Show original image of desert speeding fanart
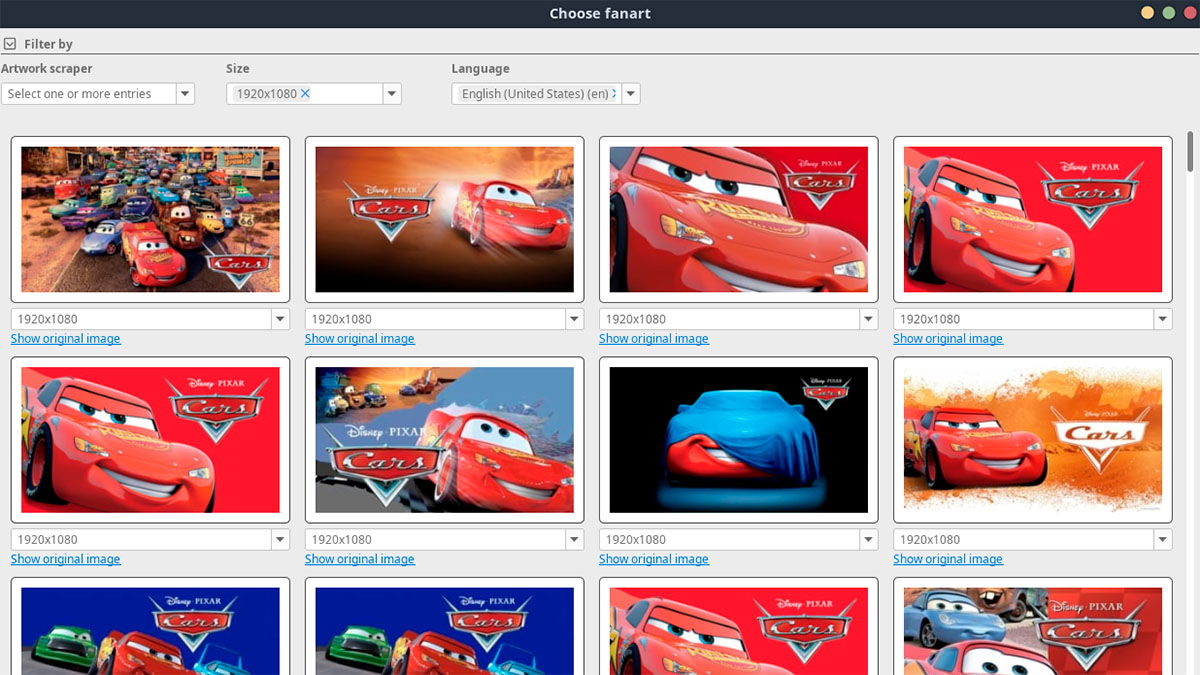Image resolution: width=1200 pixels, height=675 pixels. [x=359, y=339]
